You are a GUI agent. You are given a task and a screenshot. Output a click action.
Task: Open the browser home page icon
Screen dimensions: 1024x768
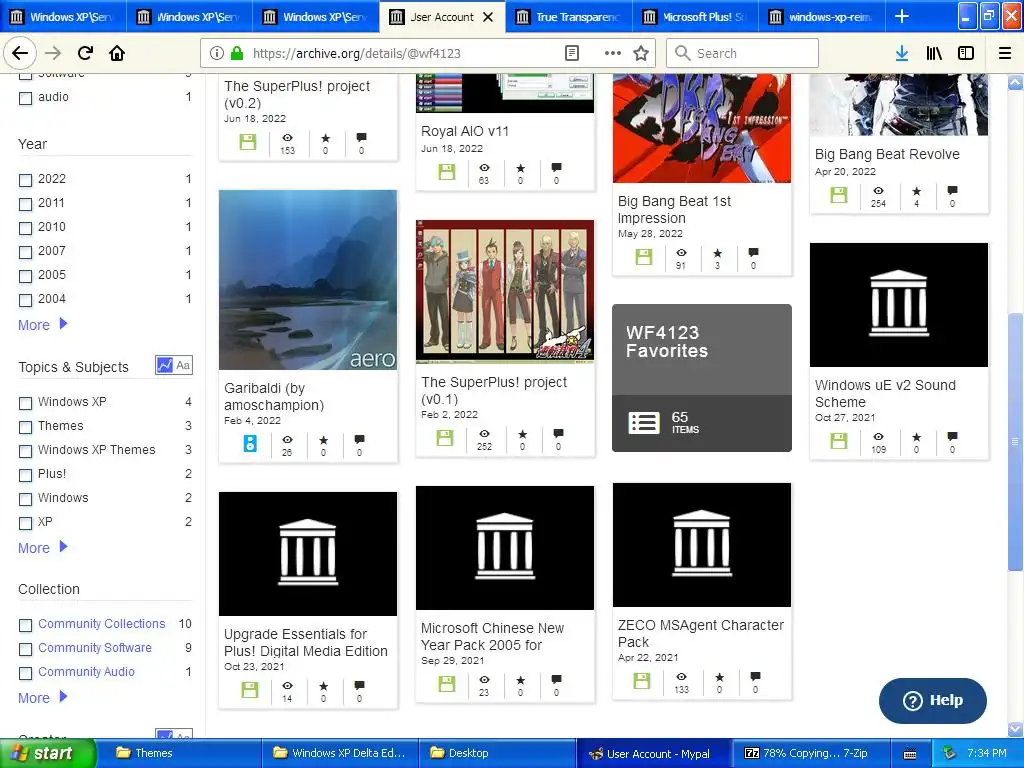tap(117, 53)
